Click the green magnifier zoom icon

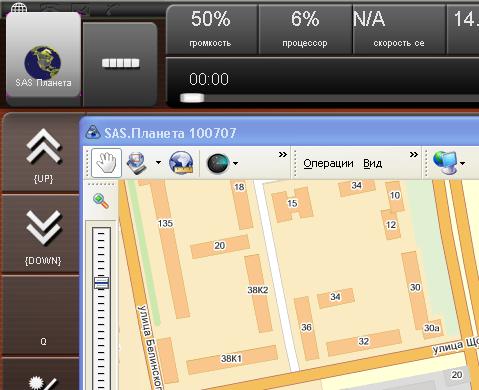101,201
